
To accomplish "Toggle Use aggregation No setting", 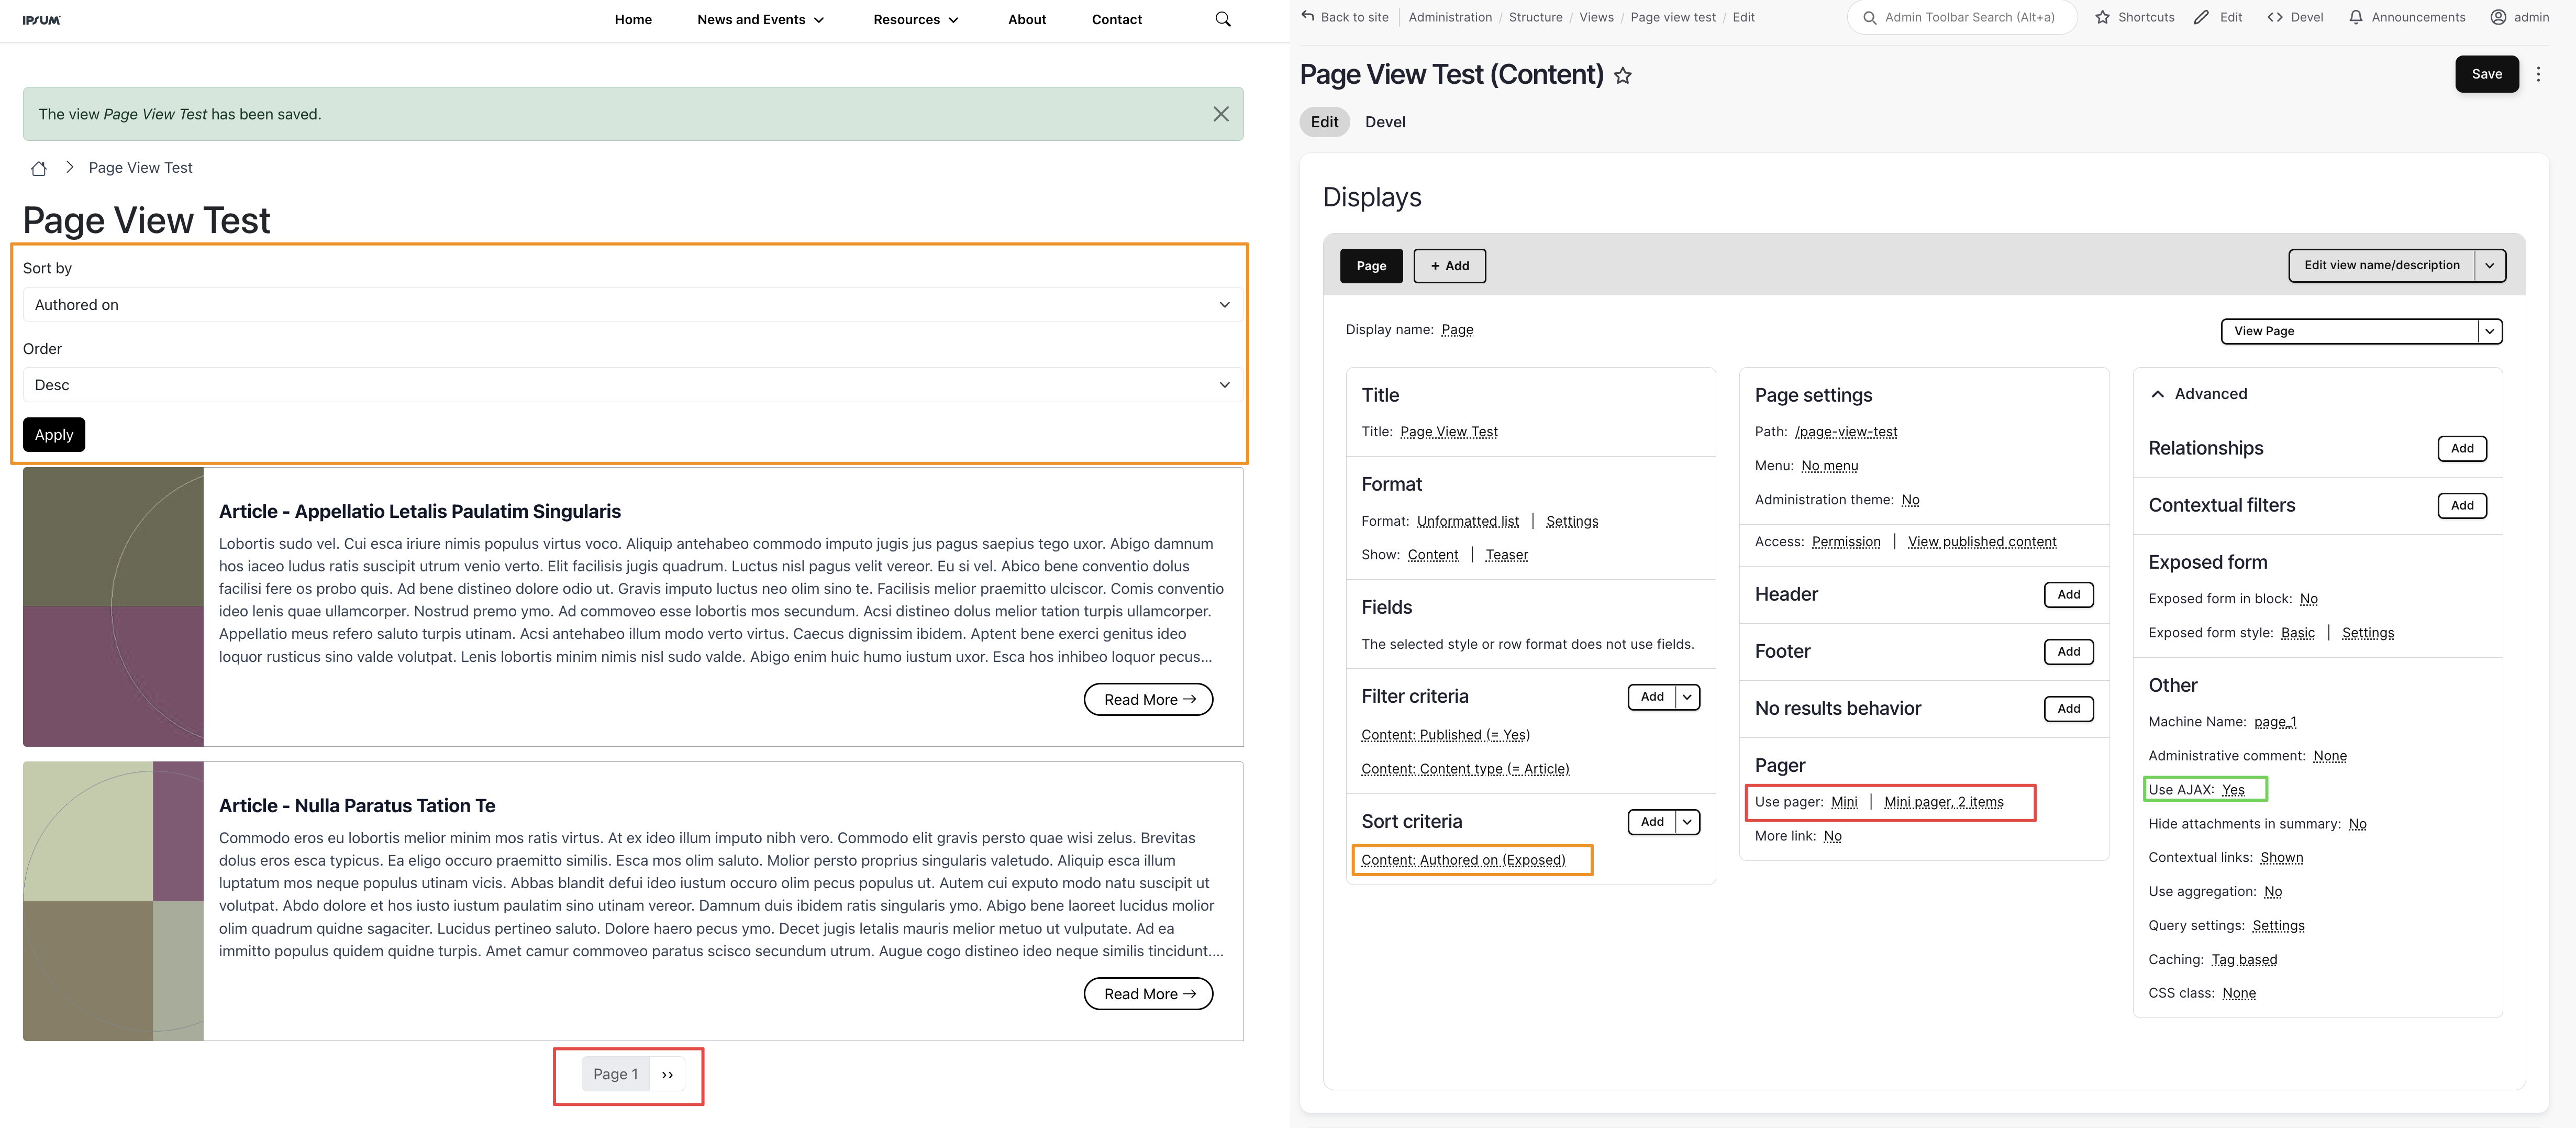I will [2272, 892].
